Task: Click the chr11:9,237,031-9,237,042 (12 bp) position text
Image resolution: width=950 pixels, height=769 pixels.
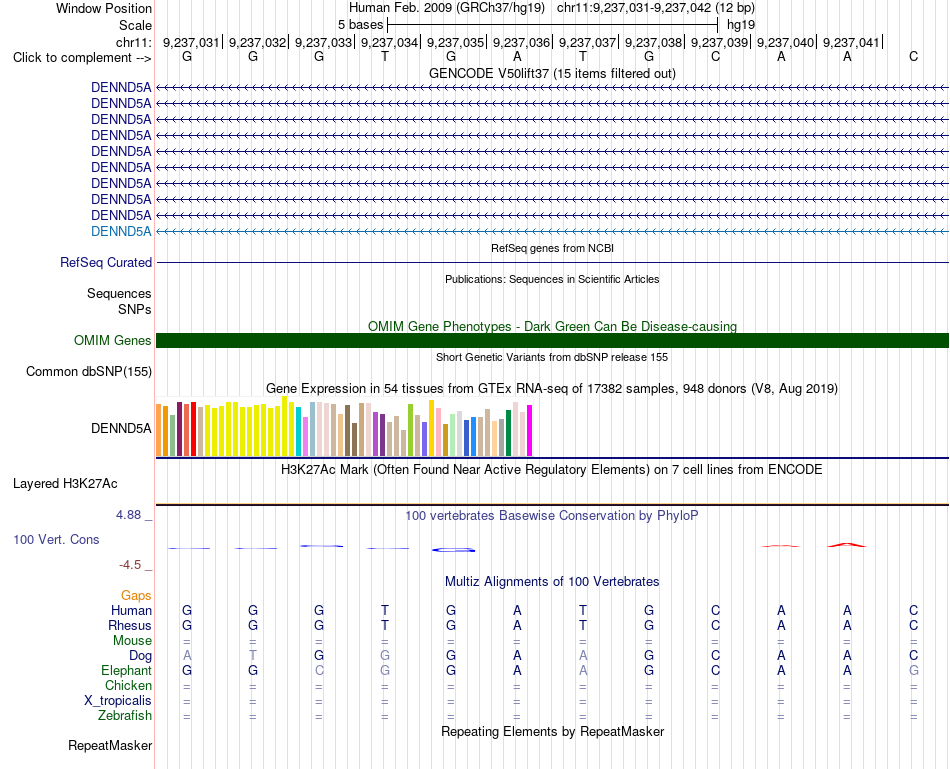Action: [656, 8]
